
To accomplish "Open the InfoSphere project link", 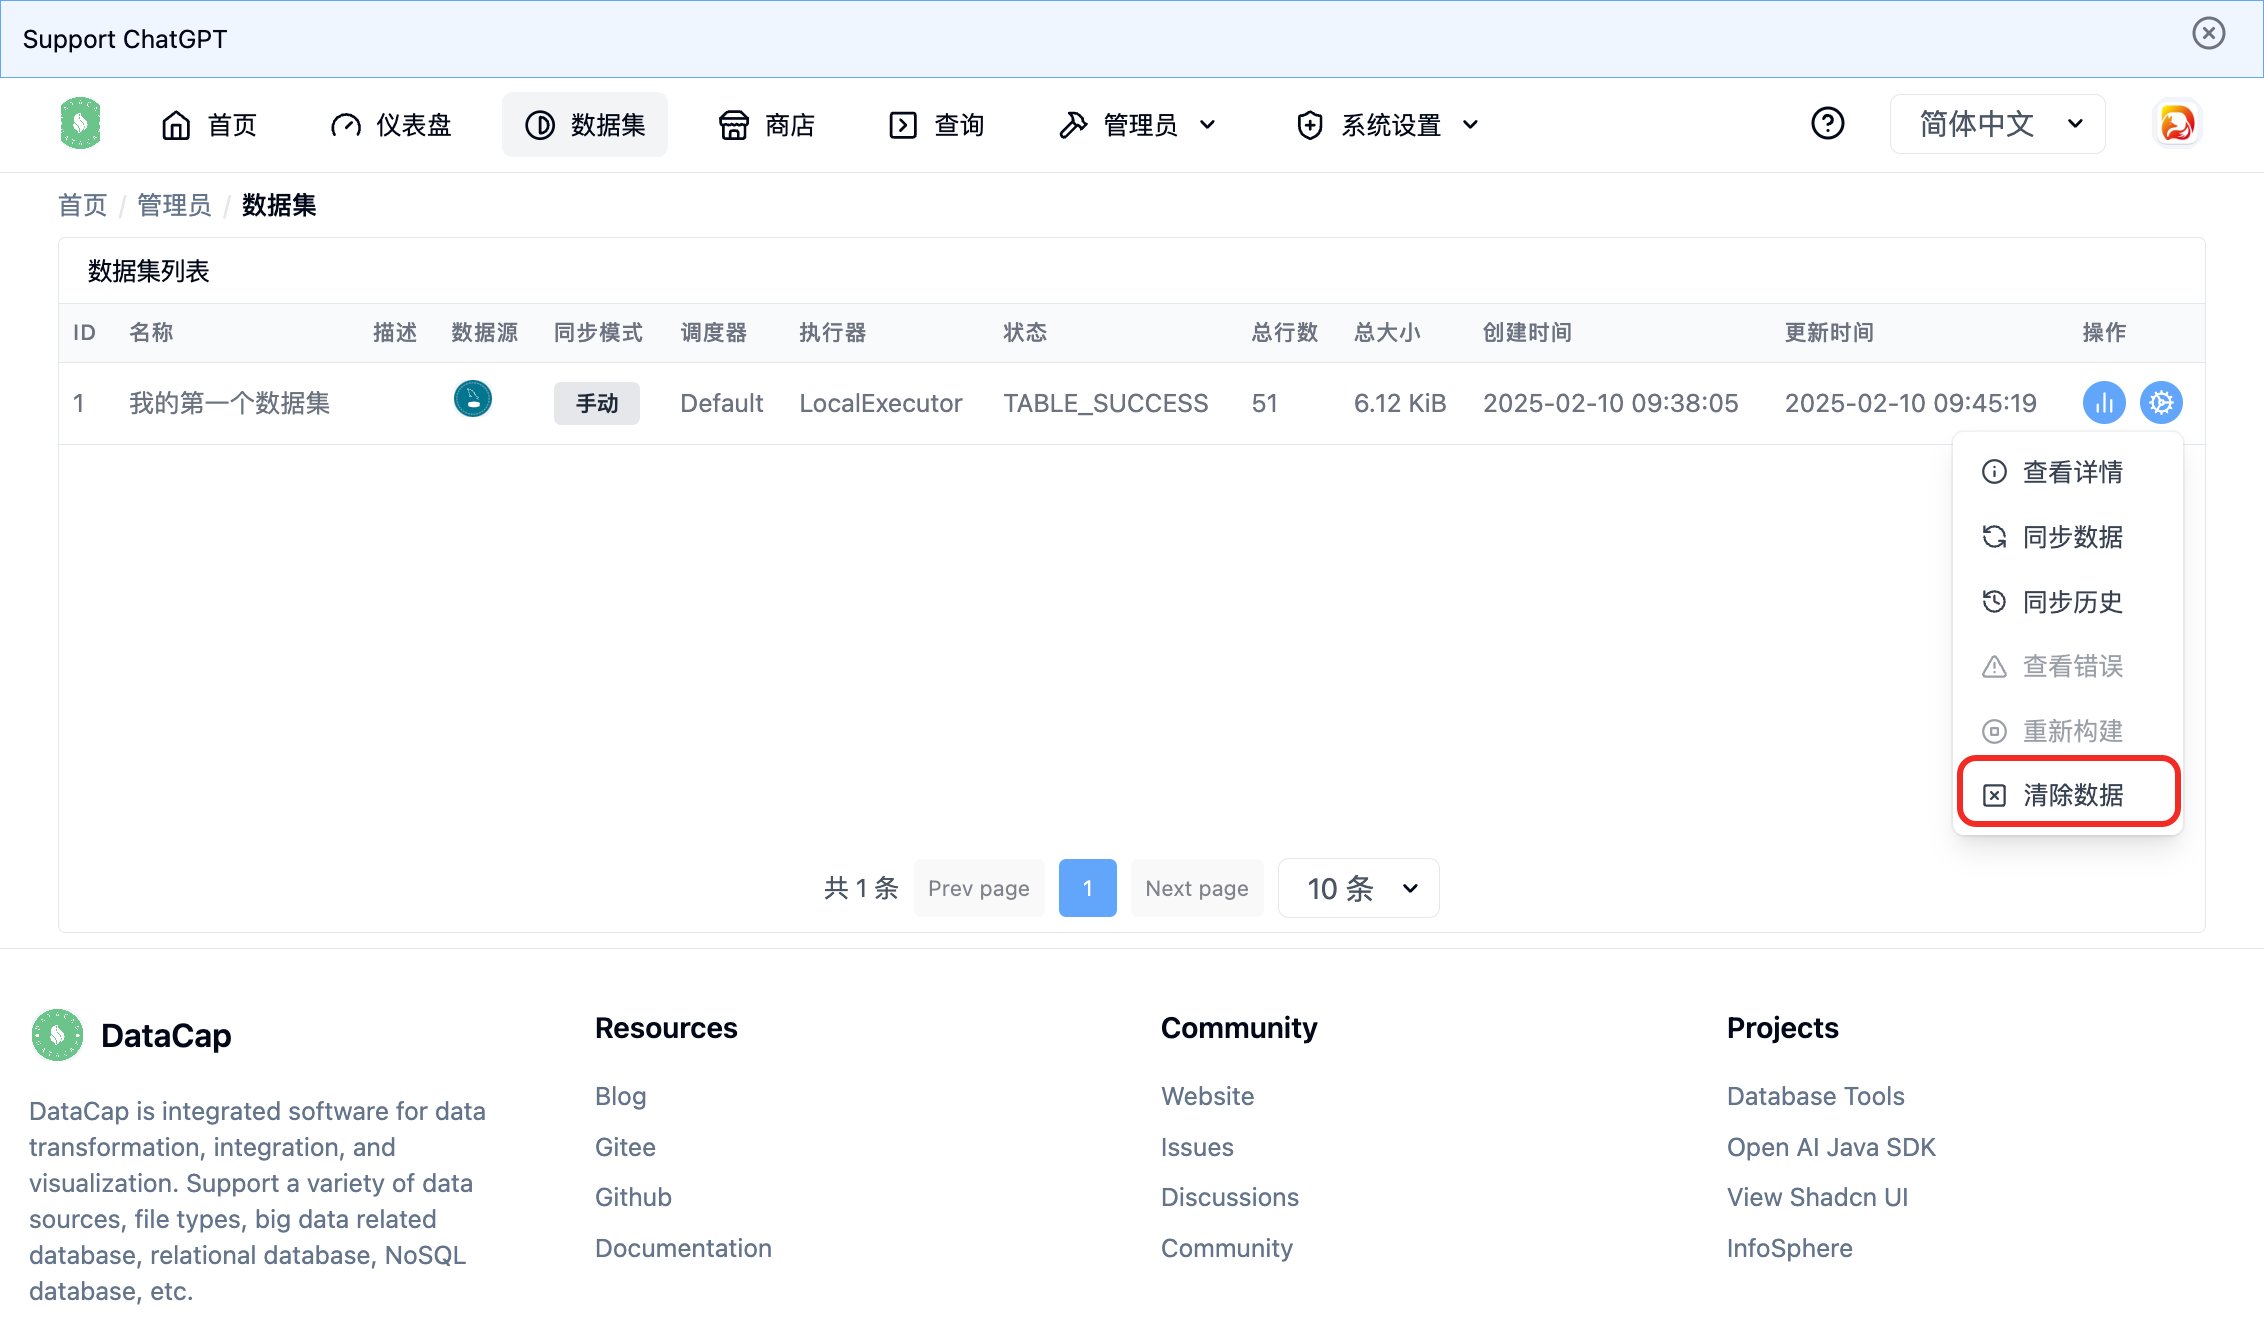I will [1790, 1248].
